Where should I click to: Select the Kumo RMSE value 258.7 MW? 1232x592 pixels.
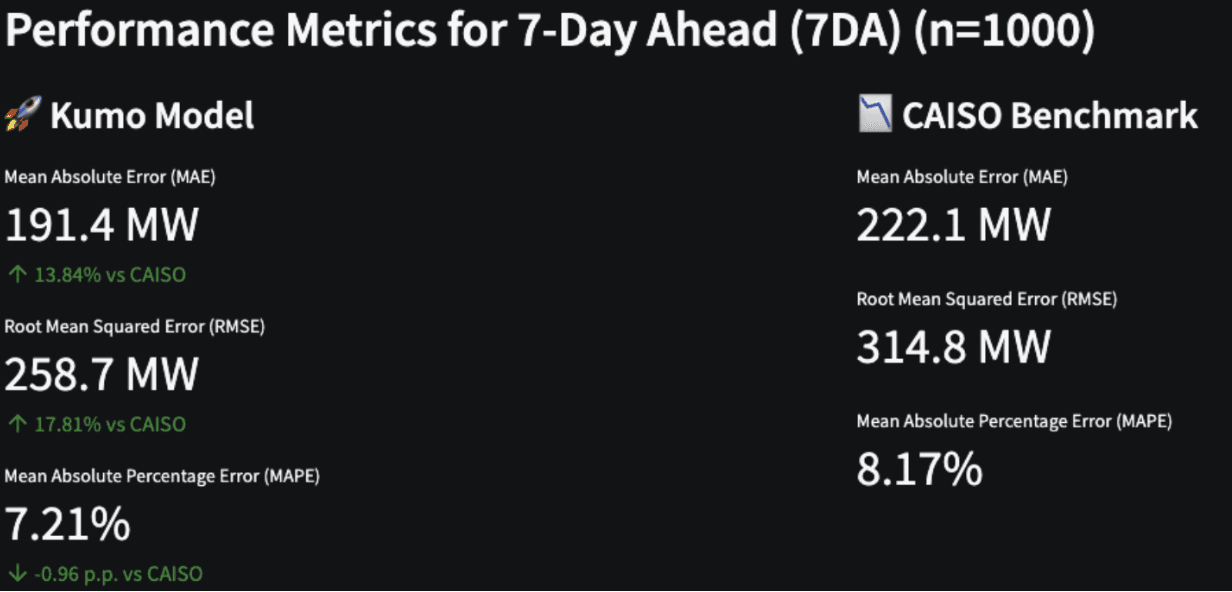click(x=102, y=375)
